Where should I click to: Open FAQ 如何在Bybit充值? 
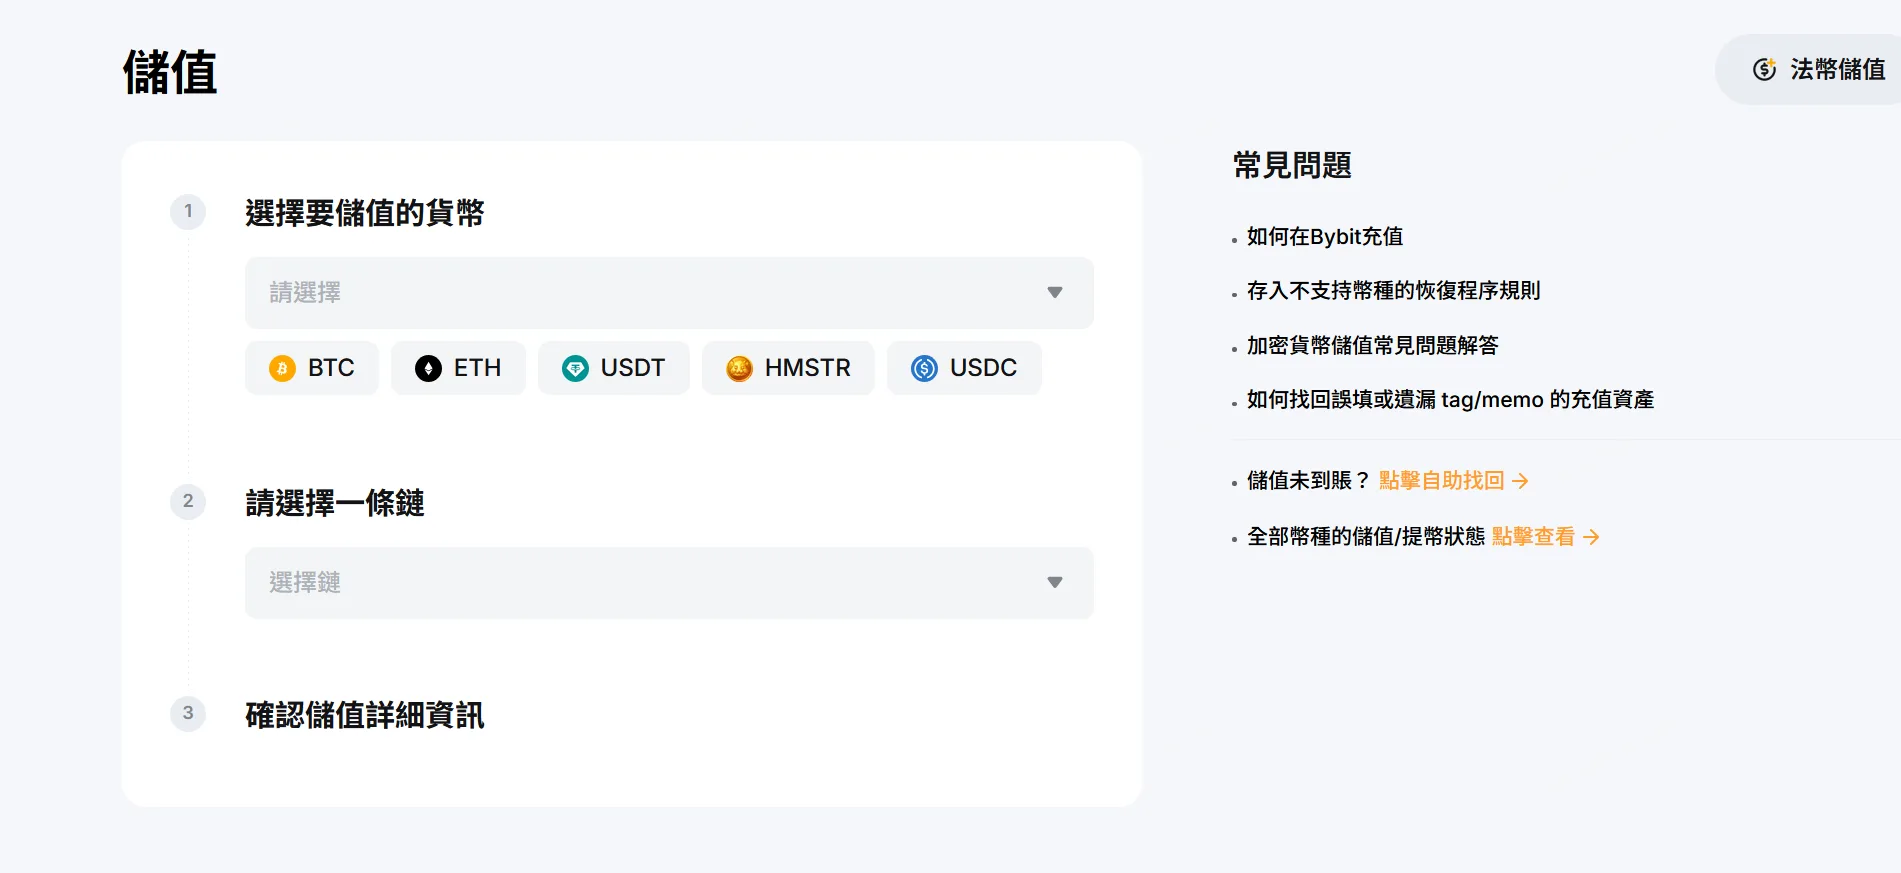pyautogui.click(x=1325, y=237)
